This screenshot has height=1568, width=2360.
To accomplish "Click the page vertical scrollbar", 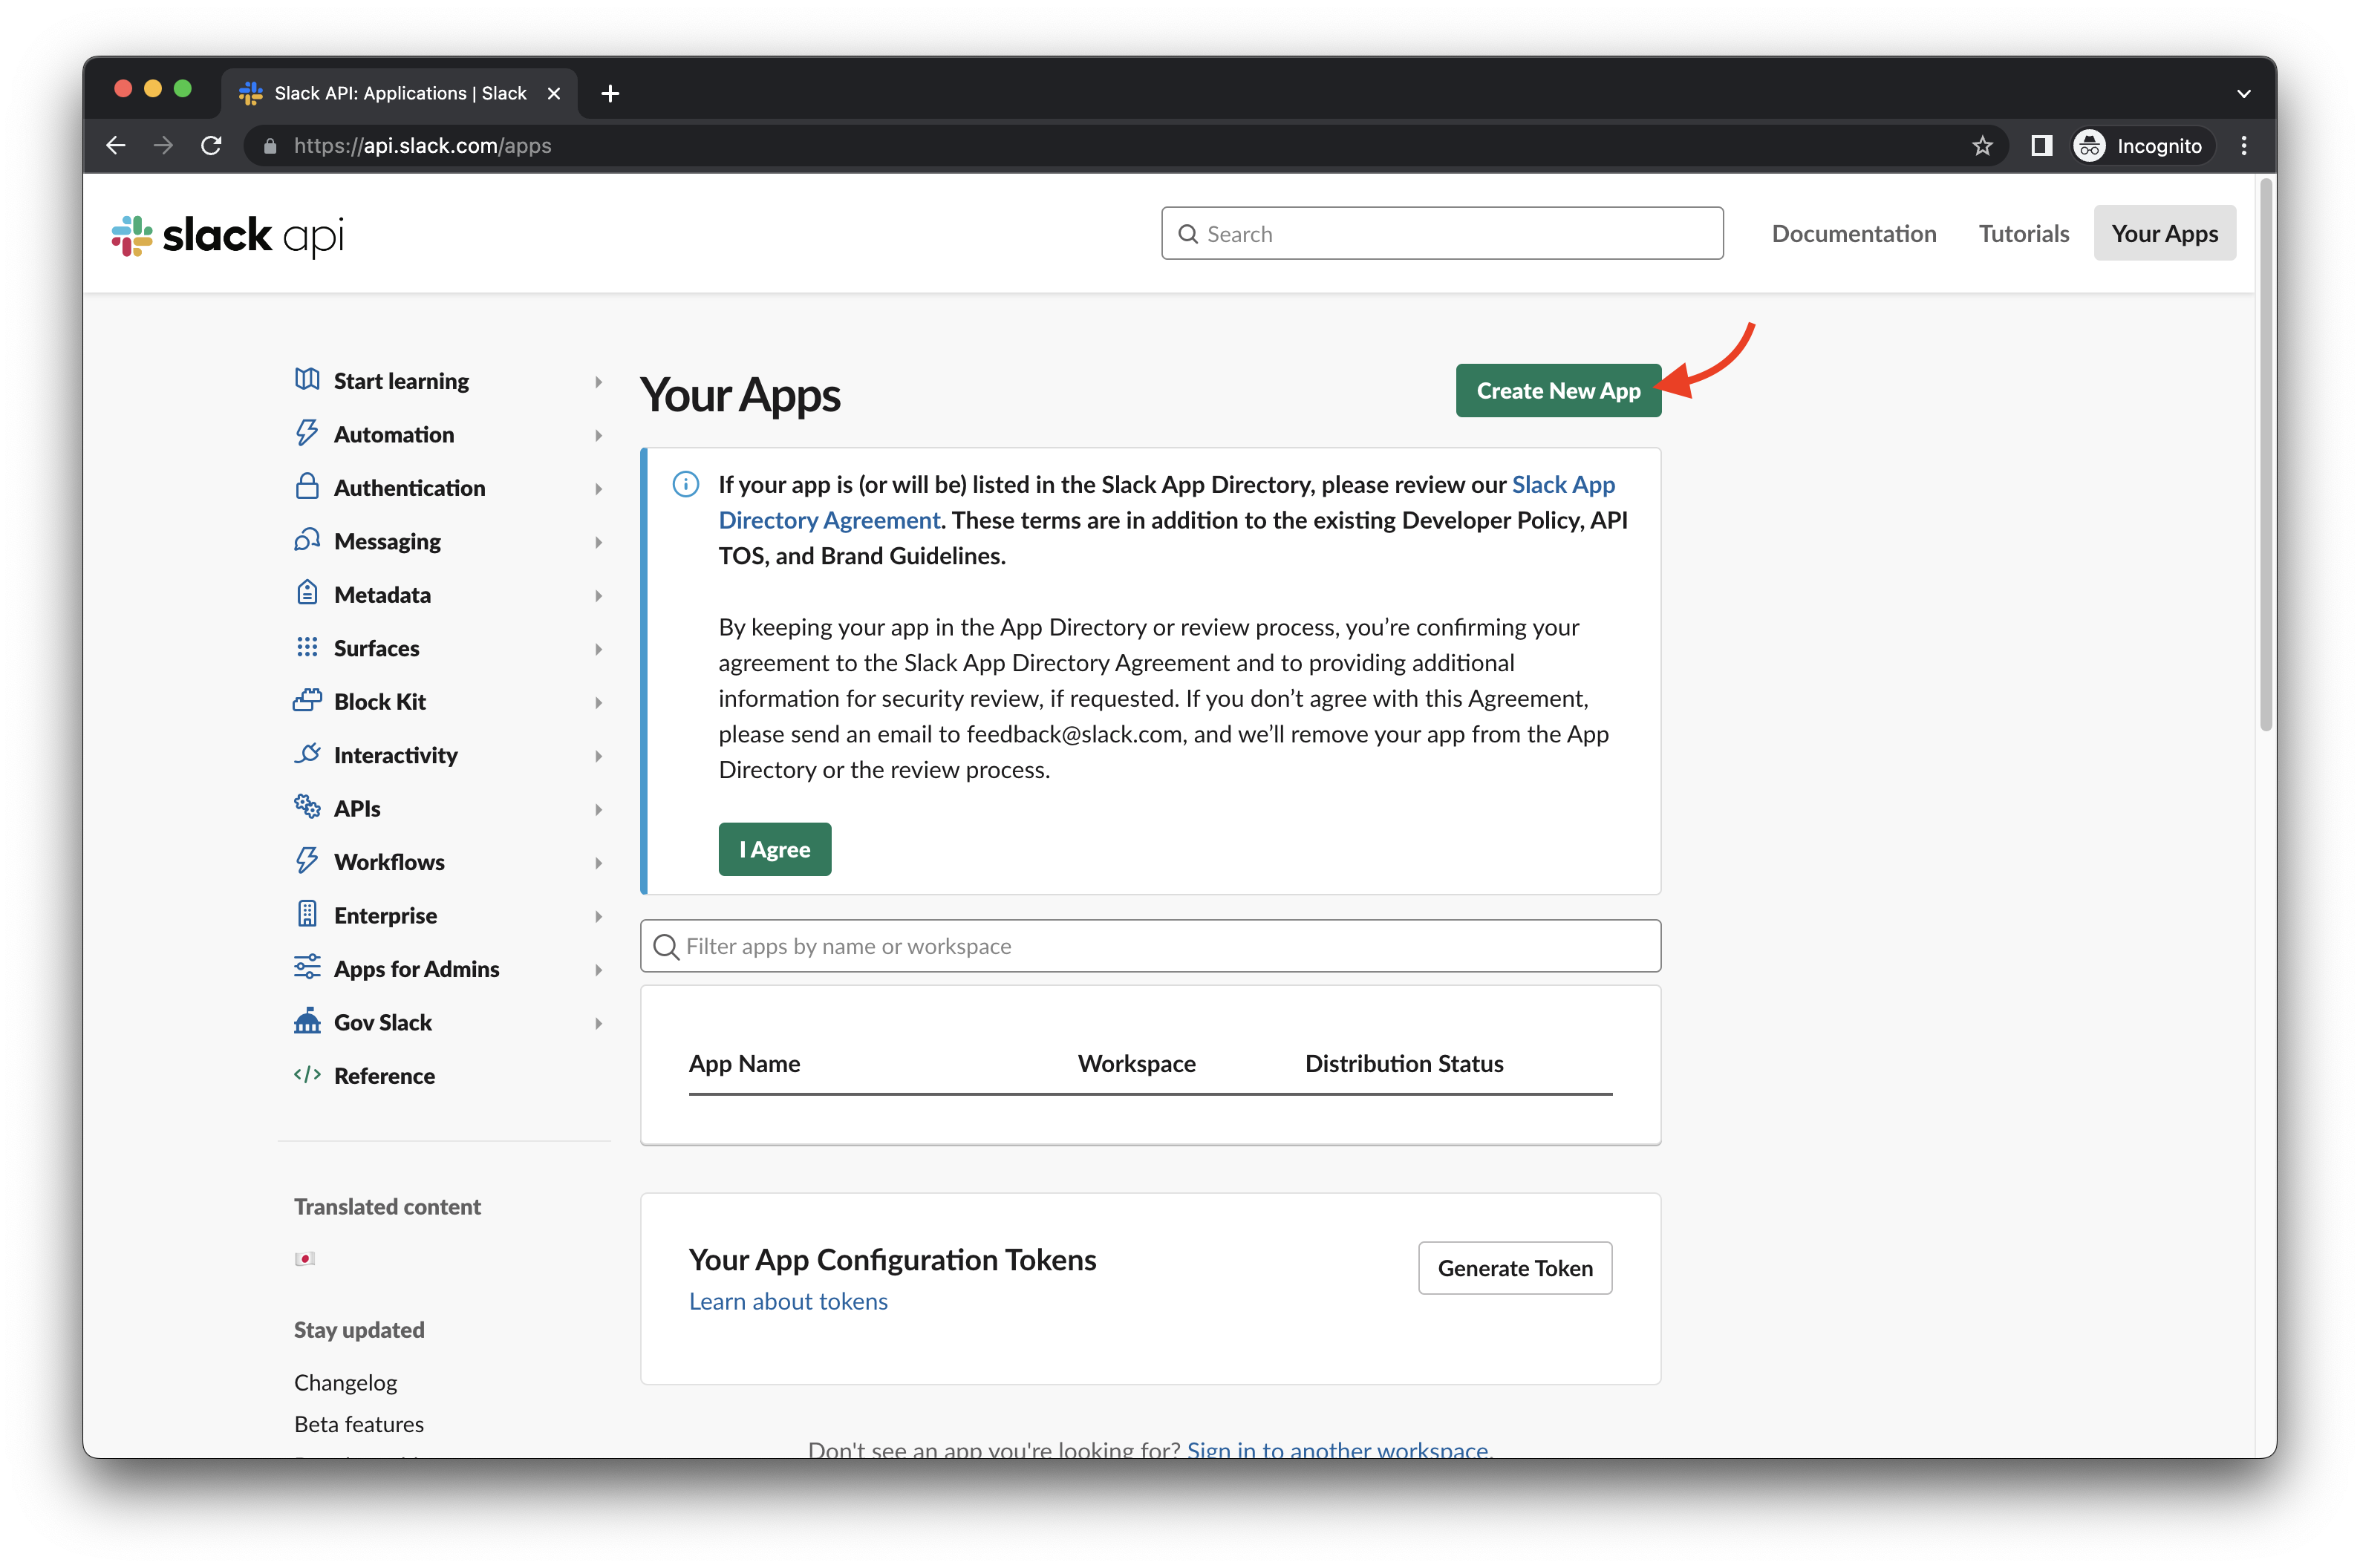I will [2266, 455].
